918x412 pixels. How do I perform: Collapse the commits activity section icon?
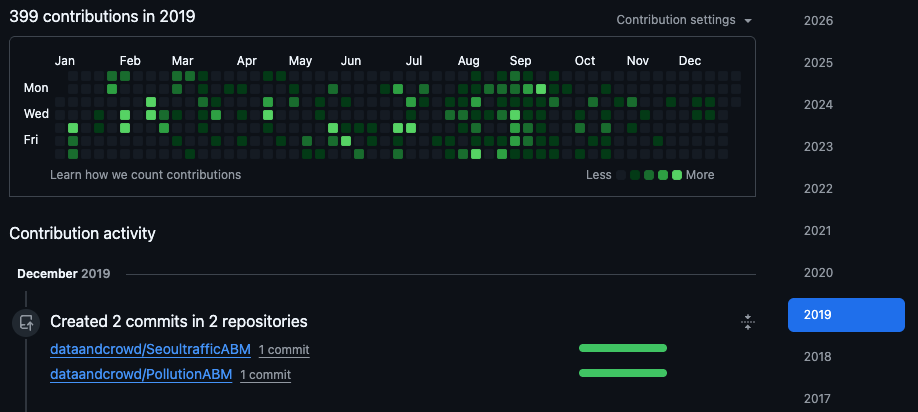[x=747, y=322]
